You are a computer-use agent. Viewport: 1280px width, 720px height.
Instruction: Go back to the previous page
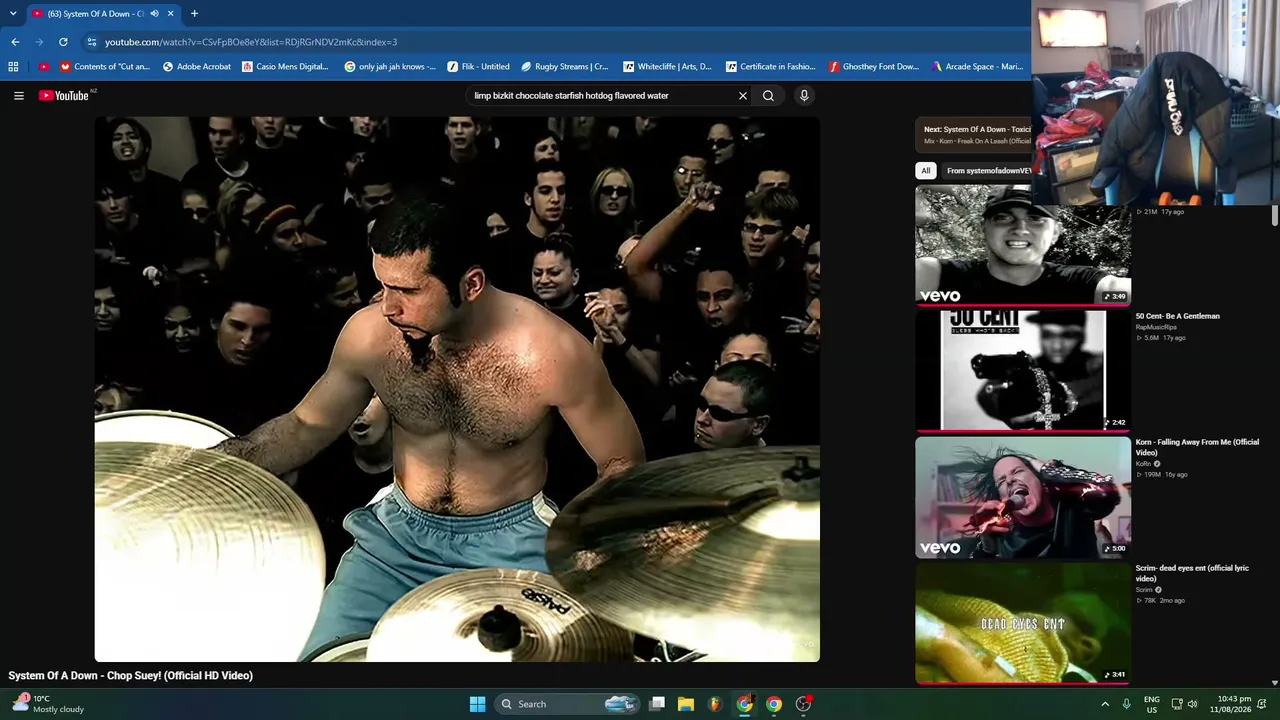(15, 42)
